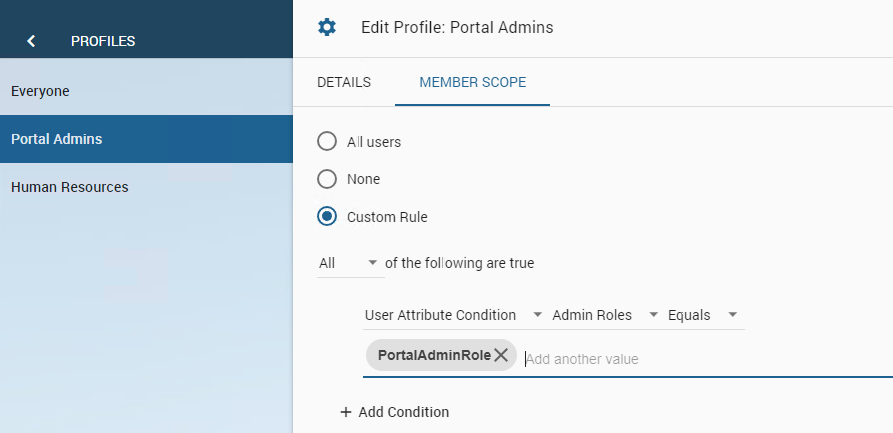Select the Portal Admins profile entry

(56, 139)
